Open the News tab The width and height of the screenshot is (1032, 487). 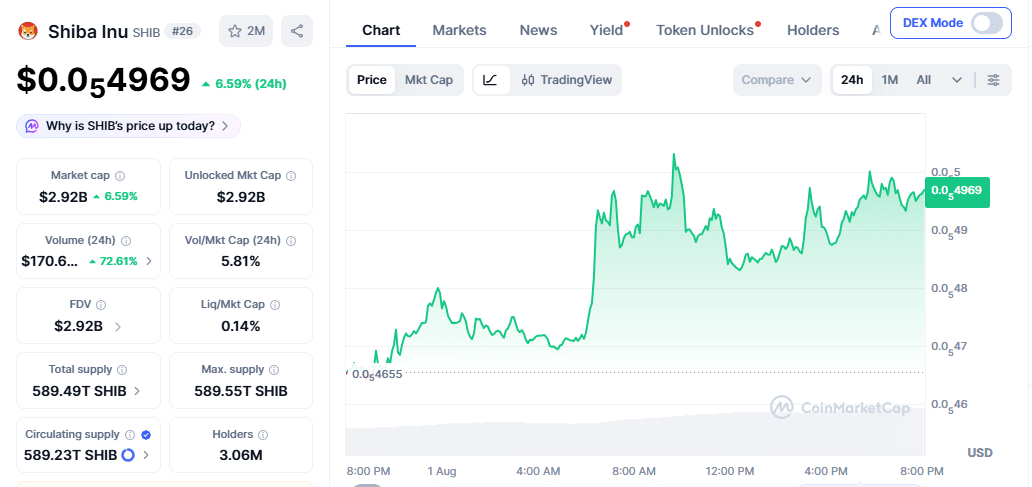538,30
